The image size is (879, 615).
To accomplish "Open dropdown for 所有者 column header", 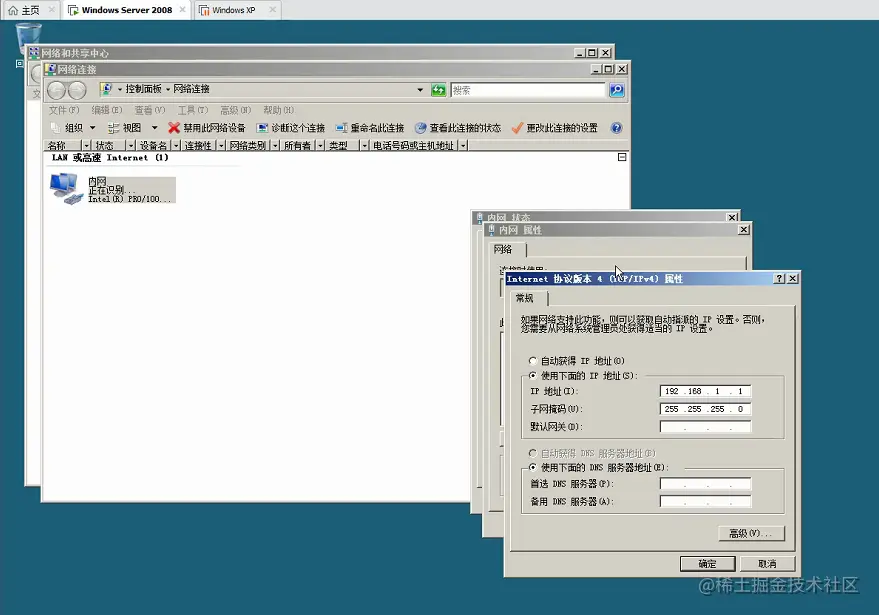I will [320, 145].
